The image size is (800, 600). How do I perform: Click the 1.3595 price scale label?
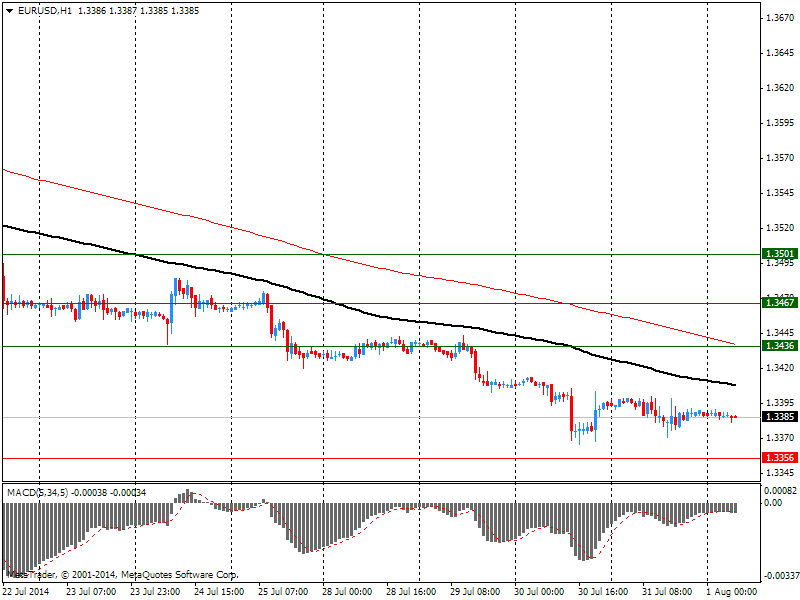click(780, 122)
